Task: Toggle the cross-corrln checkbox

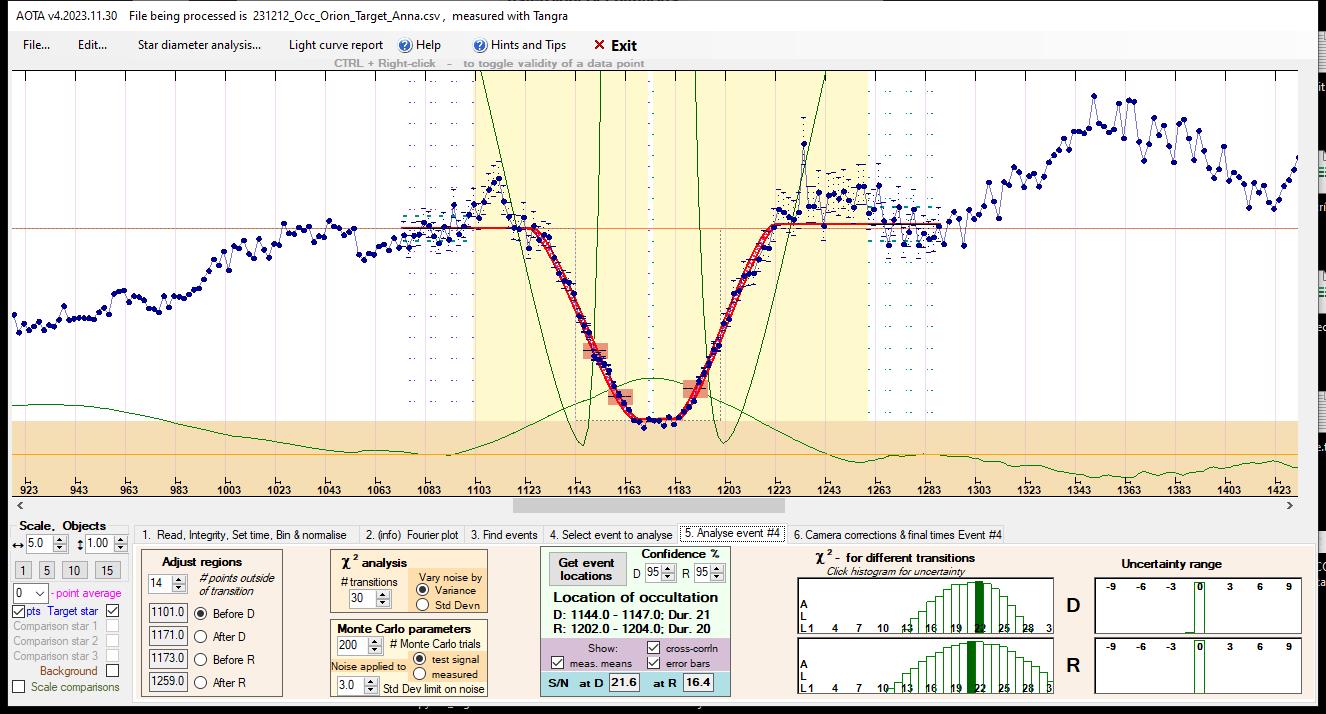Action: pyautogui.click(x=655, y=648)
